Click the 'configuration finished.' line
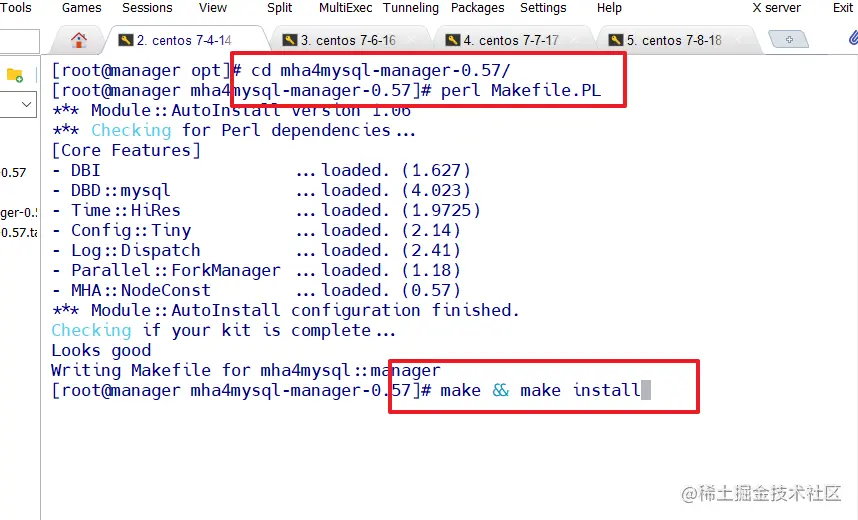858x520 pixels. [286, 310]
